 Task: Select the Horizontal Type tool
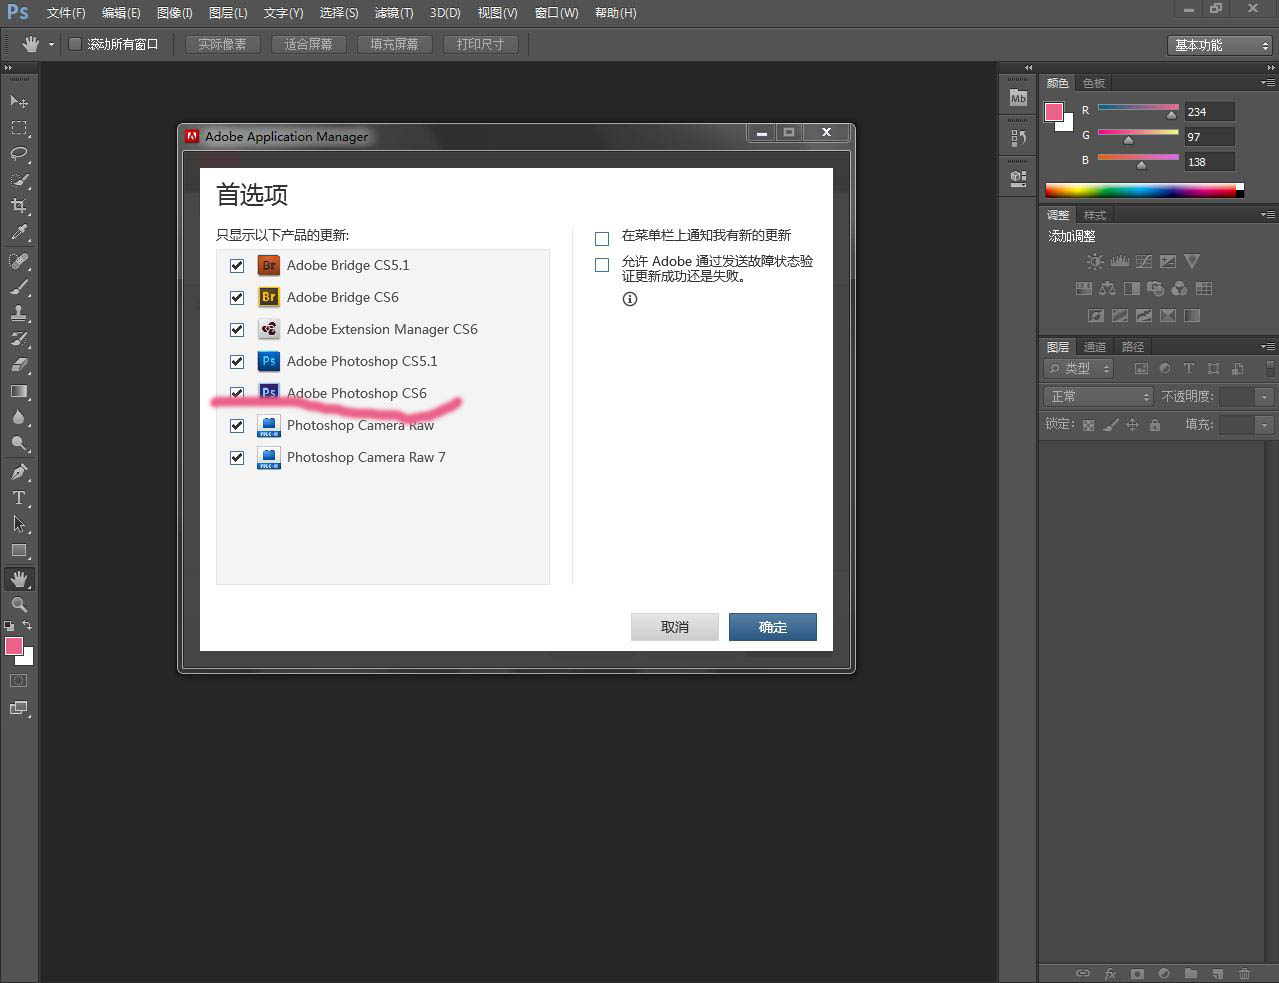(19, 498)
